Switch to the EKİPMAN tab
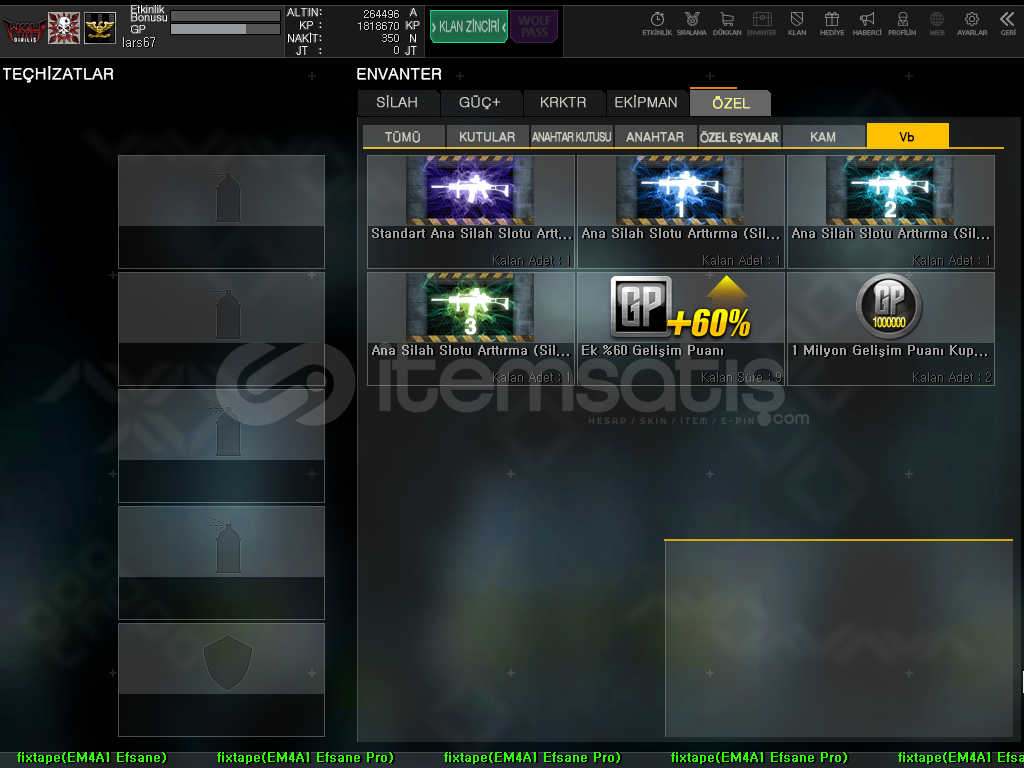This screenshot has width=1024, height=768. [x=646, y=103]
